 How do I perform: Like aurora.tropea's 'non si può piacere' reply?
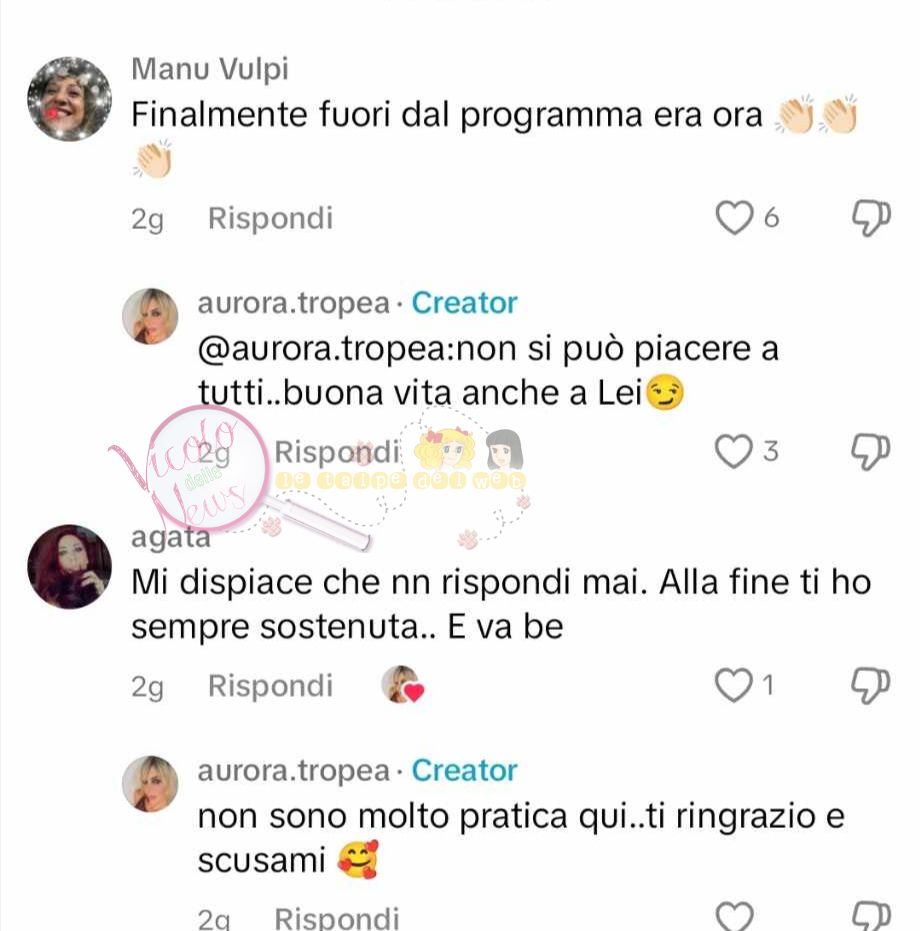[734, 451]
